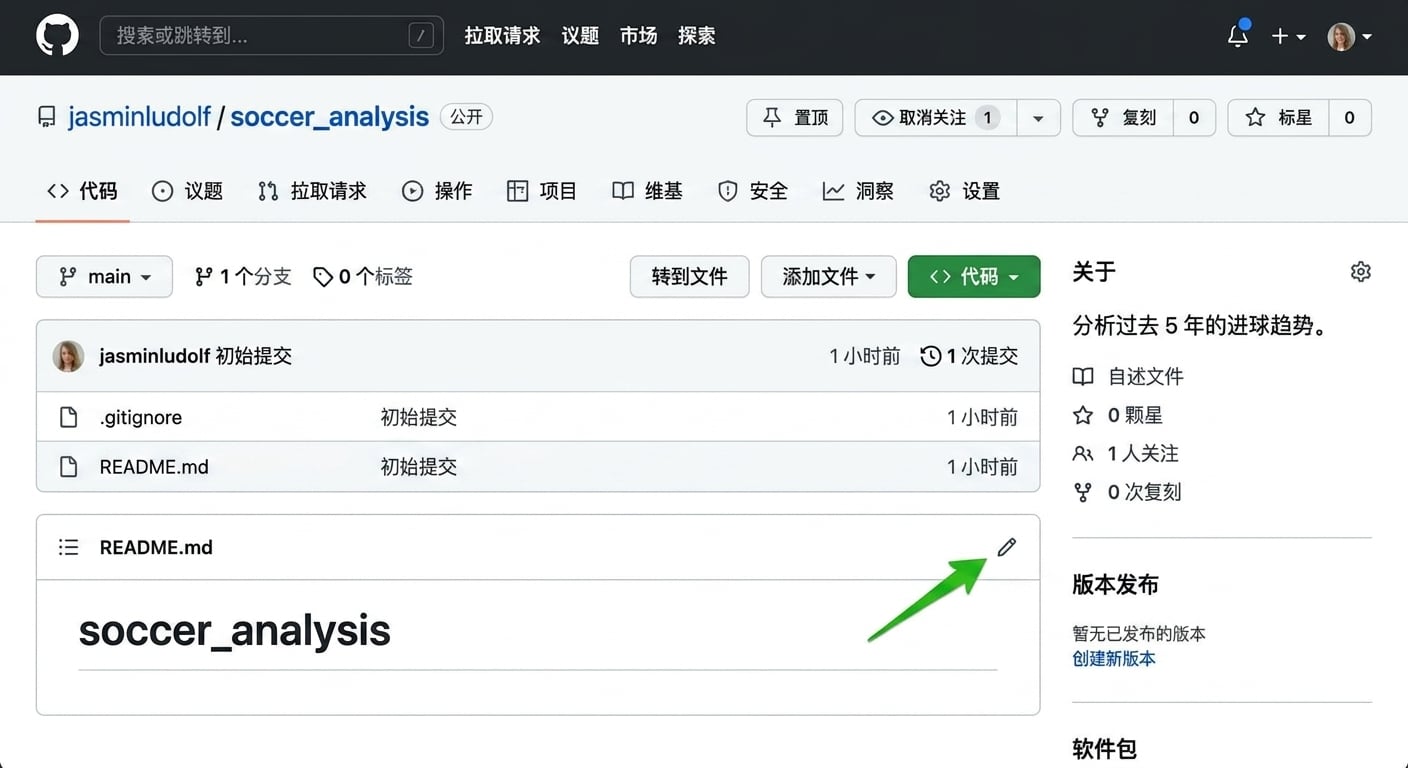The width and height of the screenshot is (1408, 768).
Task: View 1 人关注 watchers link
Action: [x=1126, y=454]
